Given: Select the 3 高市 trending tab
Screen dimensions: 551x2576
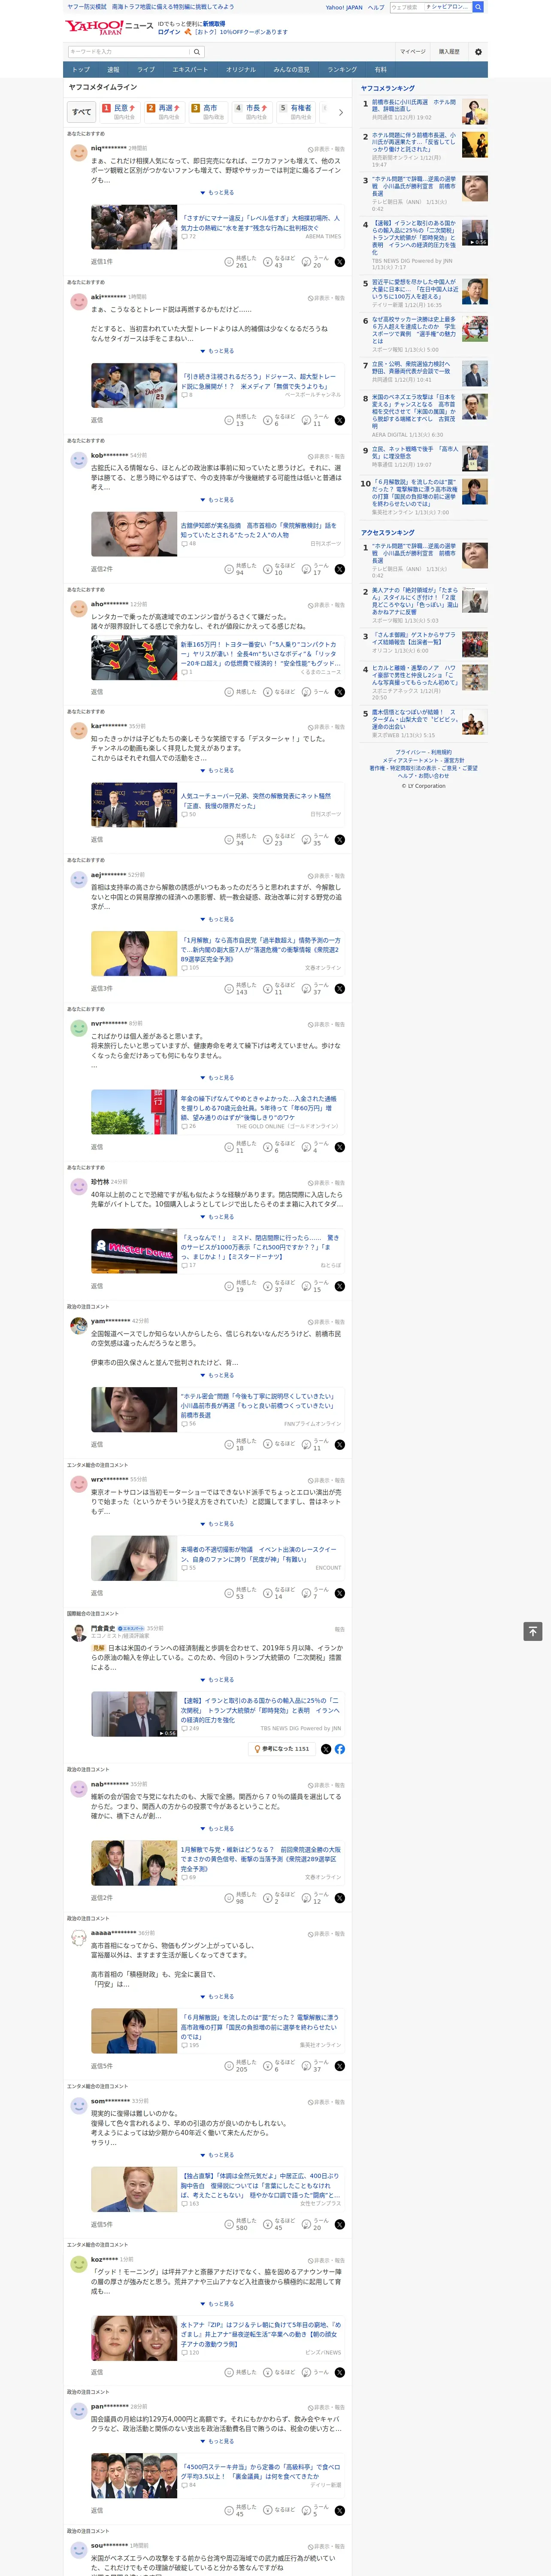Looking at the screenshot, I should [208, 112].
